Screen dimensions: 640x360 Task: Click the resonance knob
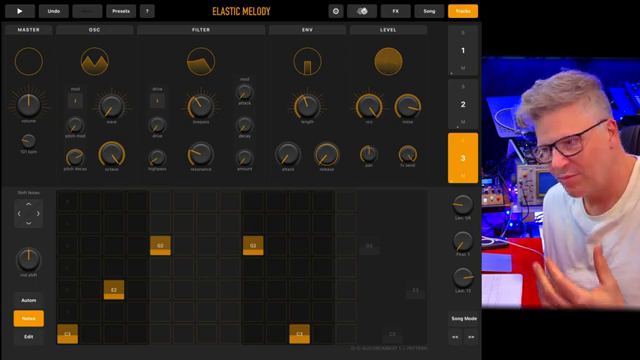pyautogui.click(x=201, y=154)
